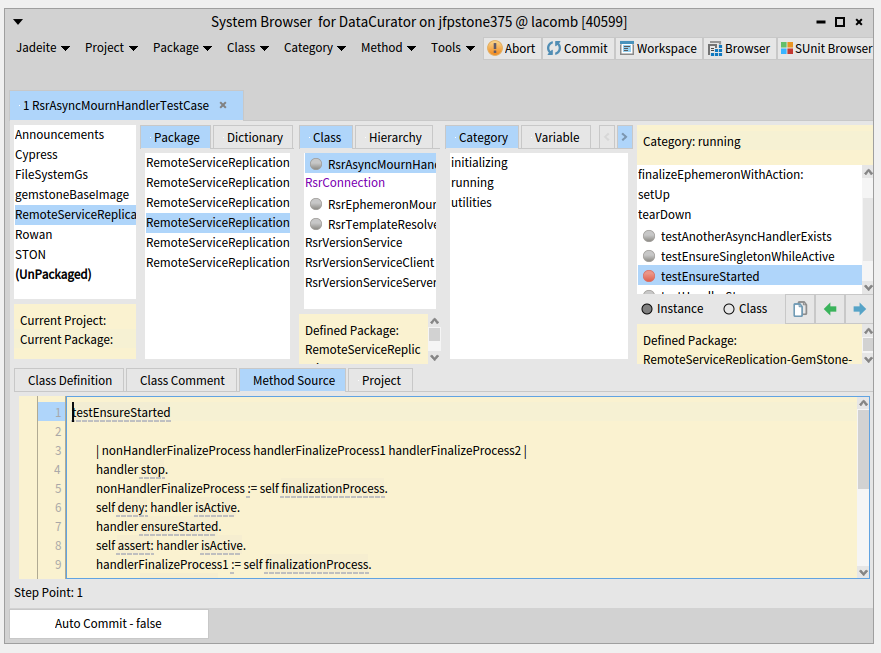Viewport: 881px width, 653px height.
Task: Open the Tools dropdown menu
Action: 453,48
